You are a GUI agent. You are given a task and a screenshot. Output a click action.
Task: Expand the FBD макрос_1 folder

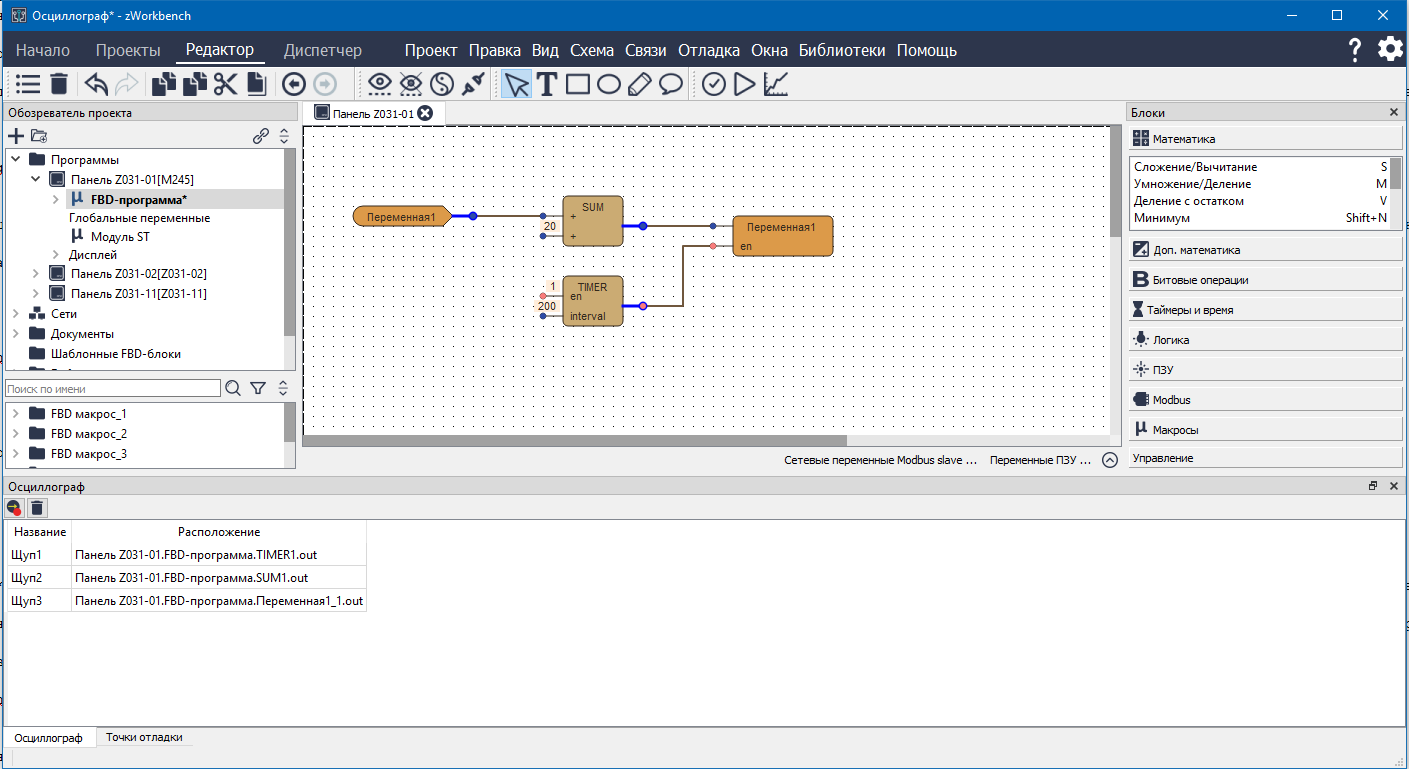coord(16,414)
